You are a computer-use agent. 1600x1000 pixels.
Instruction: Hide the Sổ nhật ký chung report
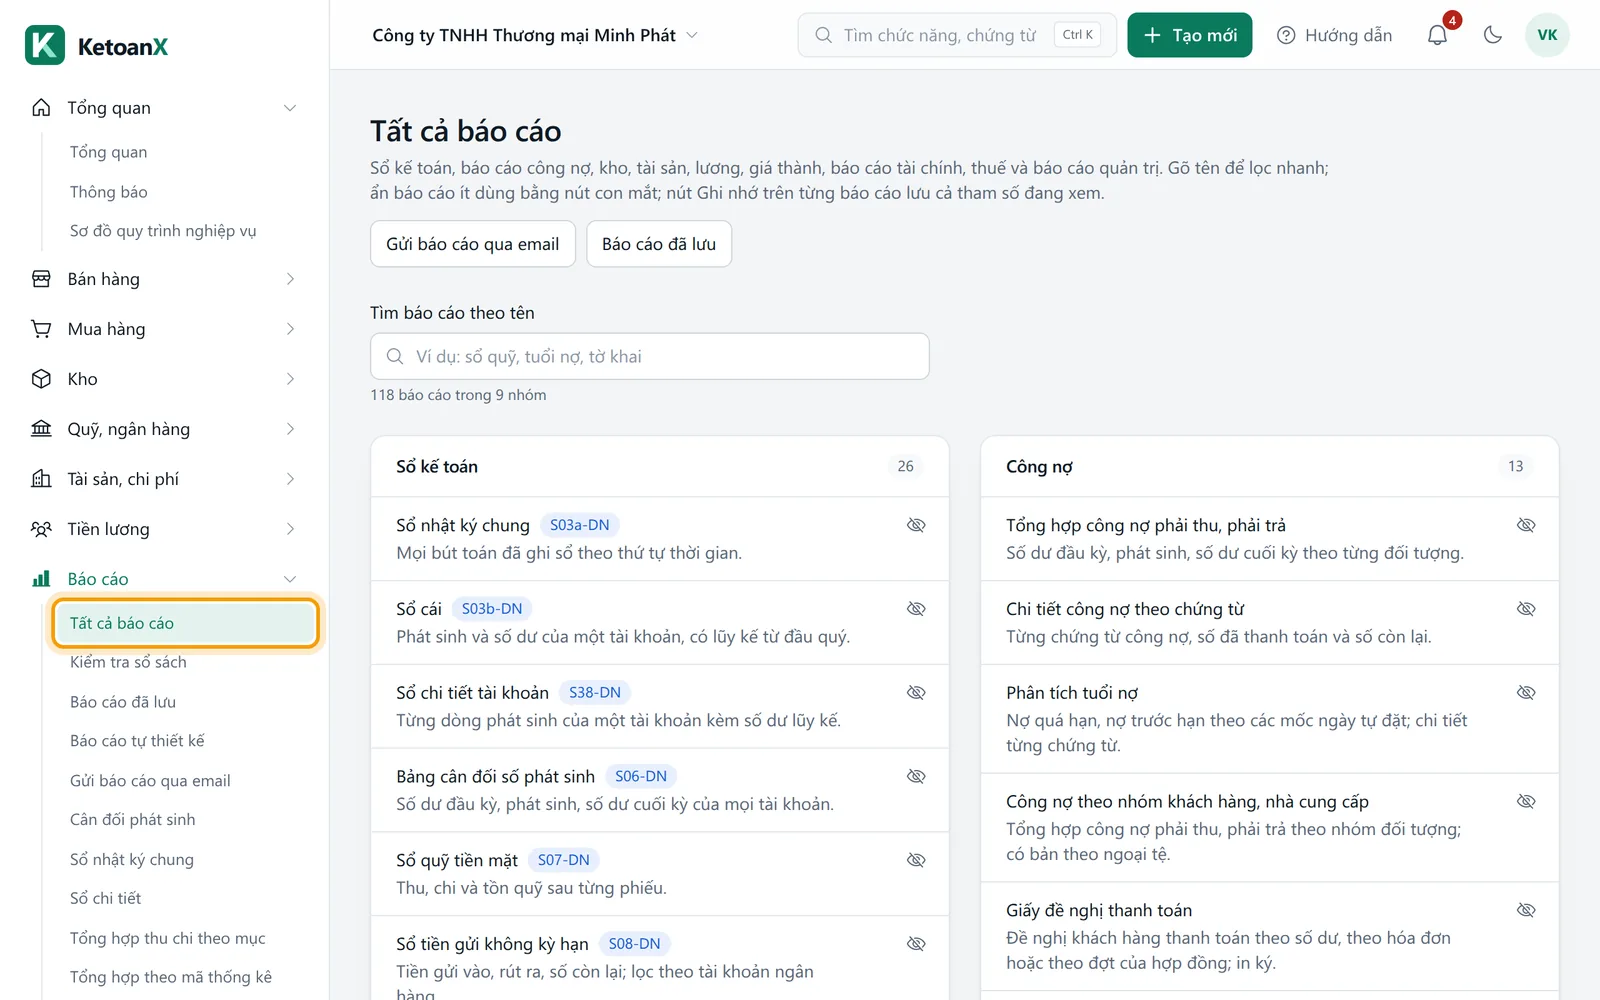tap(916, 525)
